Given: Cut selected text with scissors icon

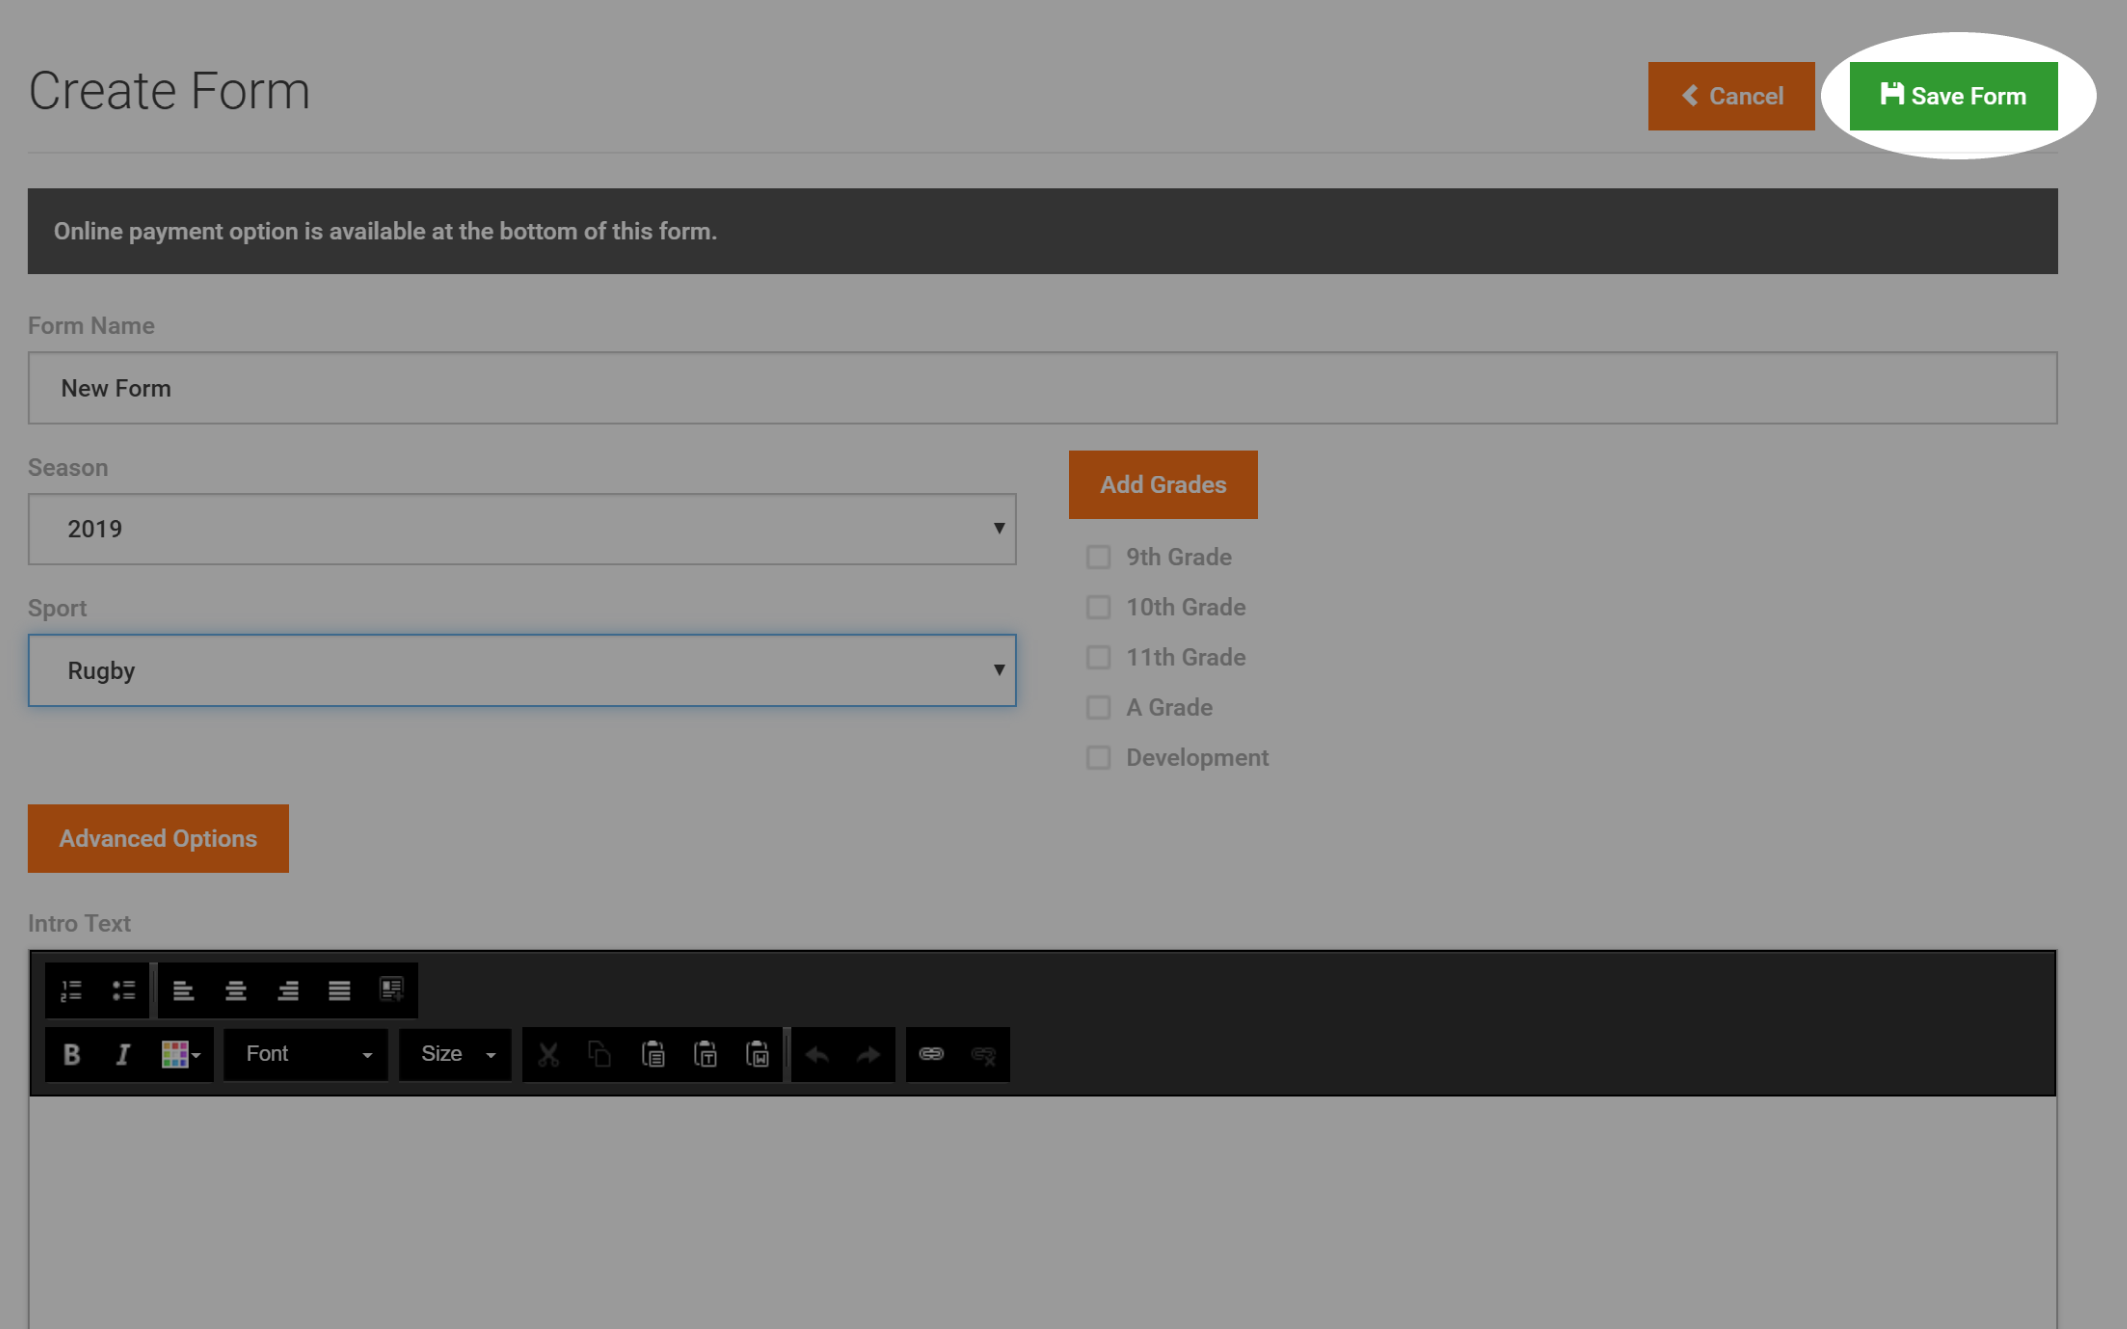Looking at the screenshot, I should click(x=548, y=1054).
